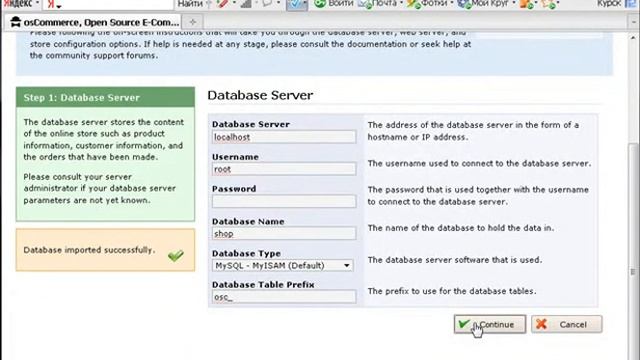Click the Войти toolbar button
The width and height of the screenshot is (640, 360).
tap(334, 4)
